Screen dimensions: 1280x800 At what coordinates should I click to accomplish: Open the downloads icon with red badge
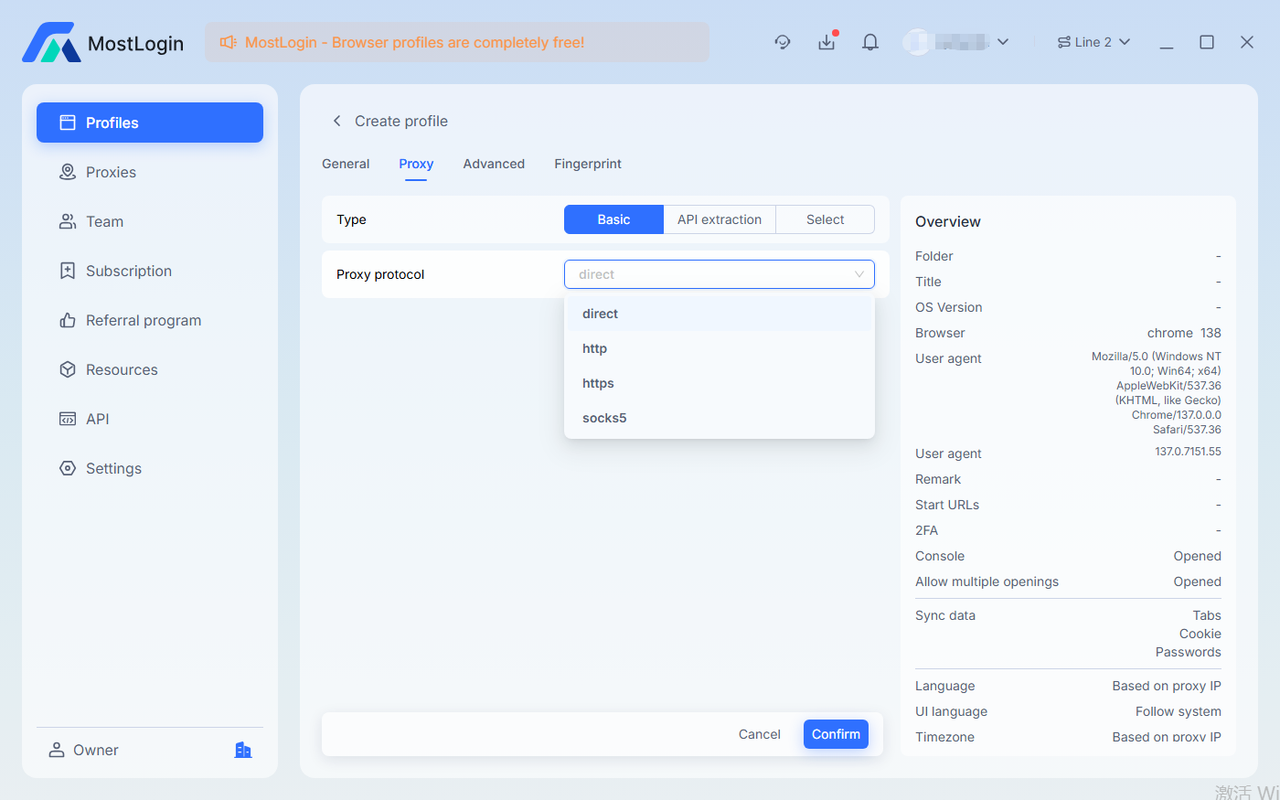826,42
